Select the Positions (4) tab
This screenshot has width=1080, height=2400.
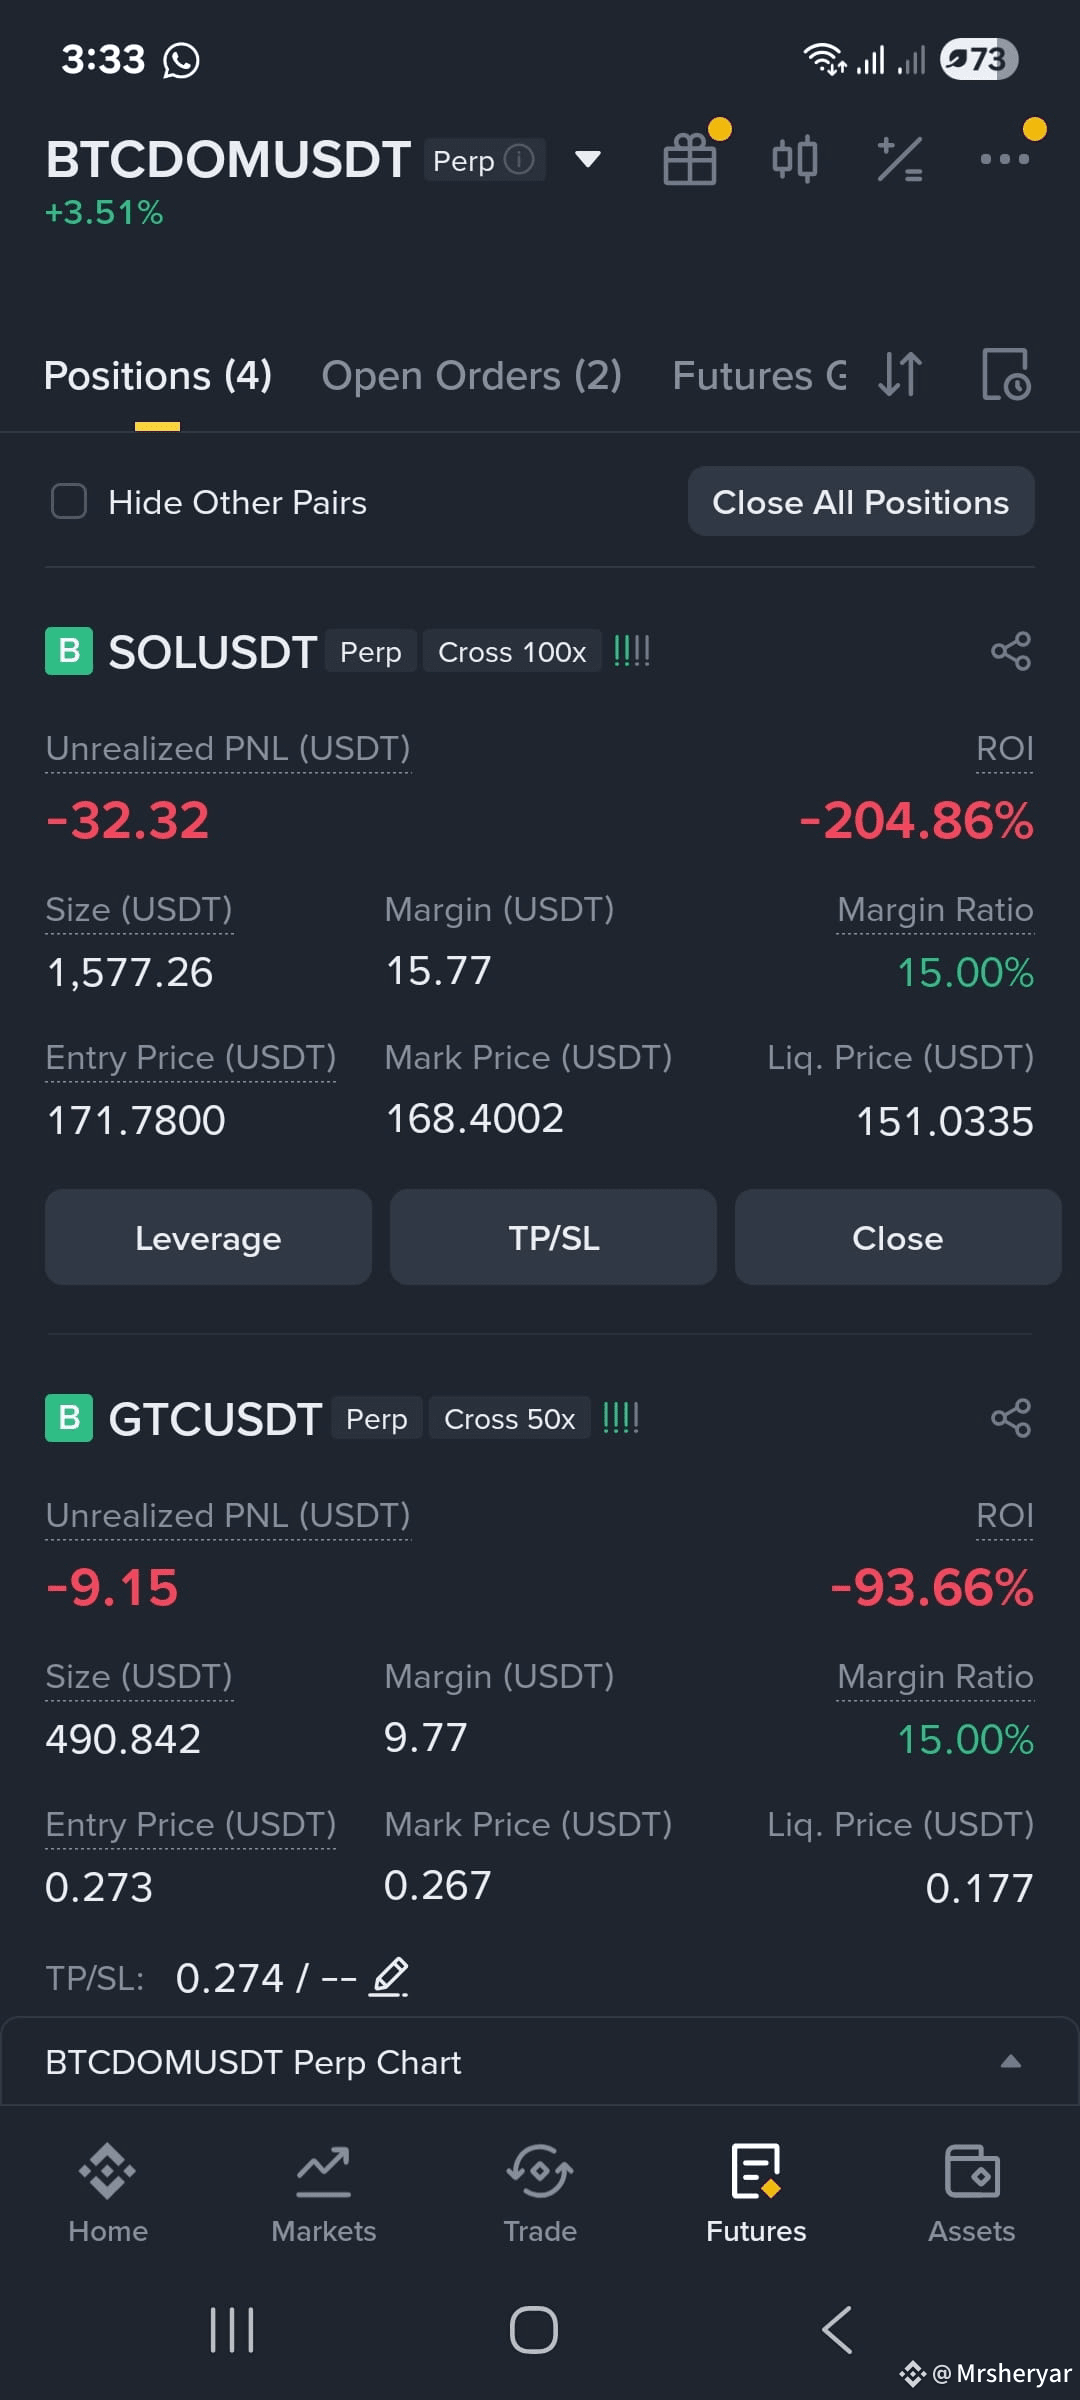tap(158, 376)
